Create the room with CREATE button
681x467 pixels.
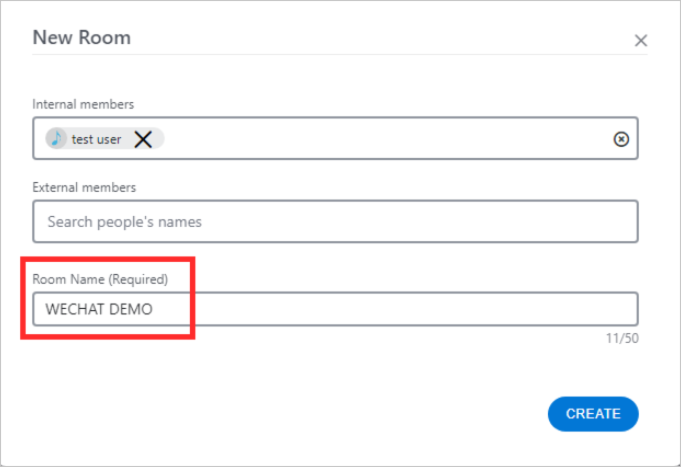coord(593,414)
